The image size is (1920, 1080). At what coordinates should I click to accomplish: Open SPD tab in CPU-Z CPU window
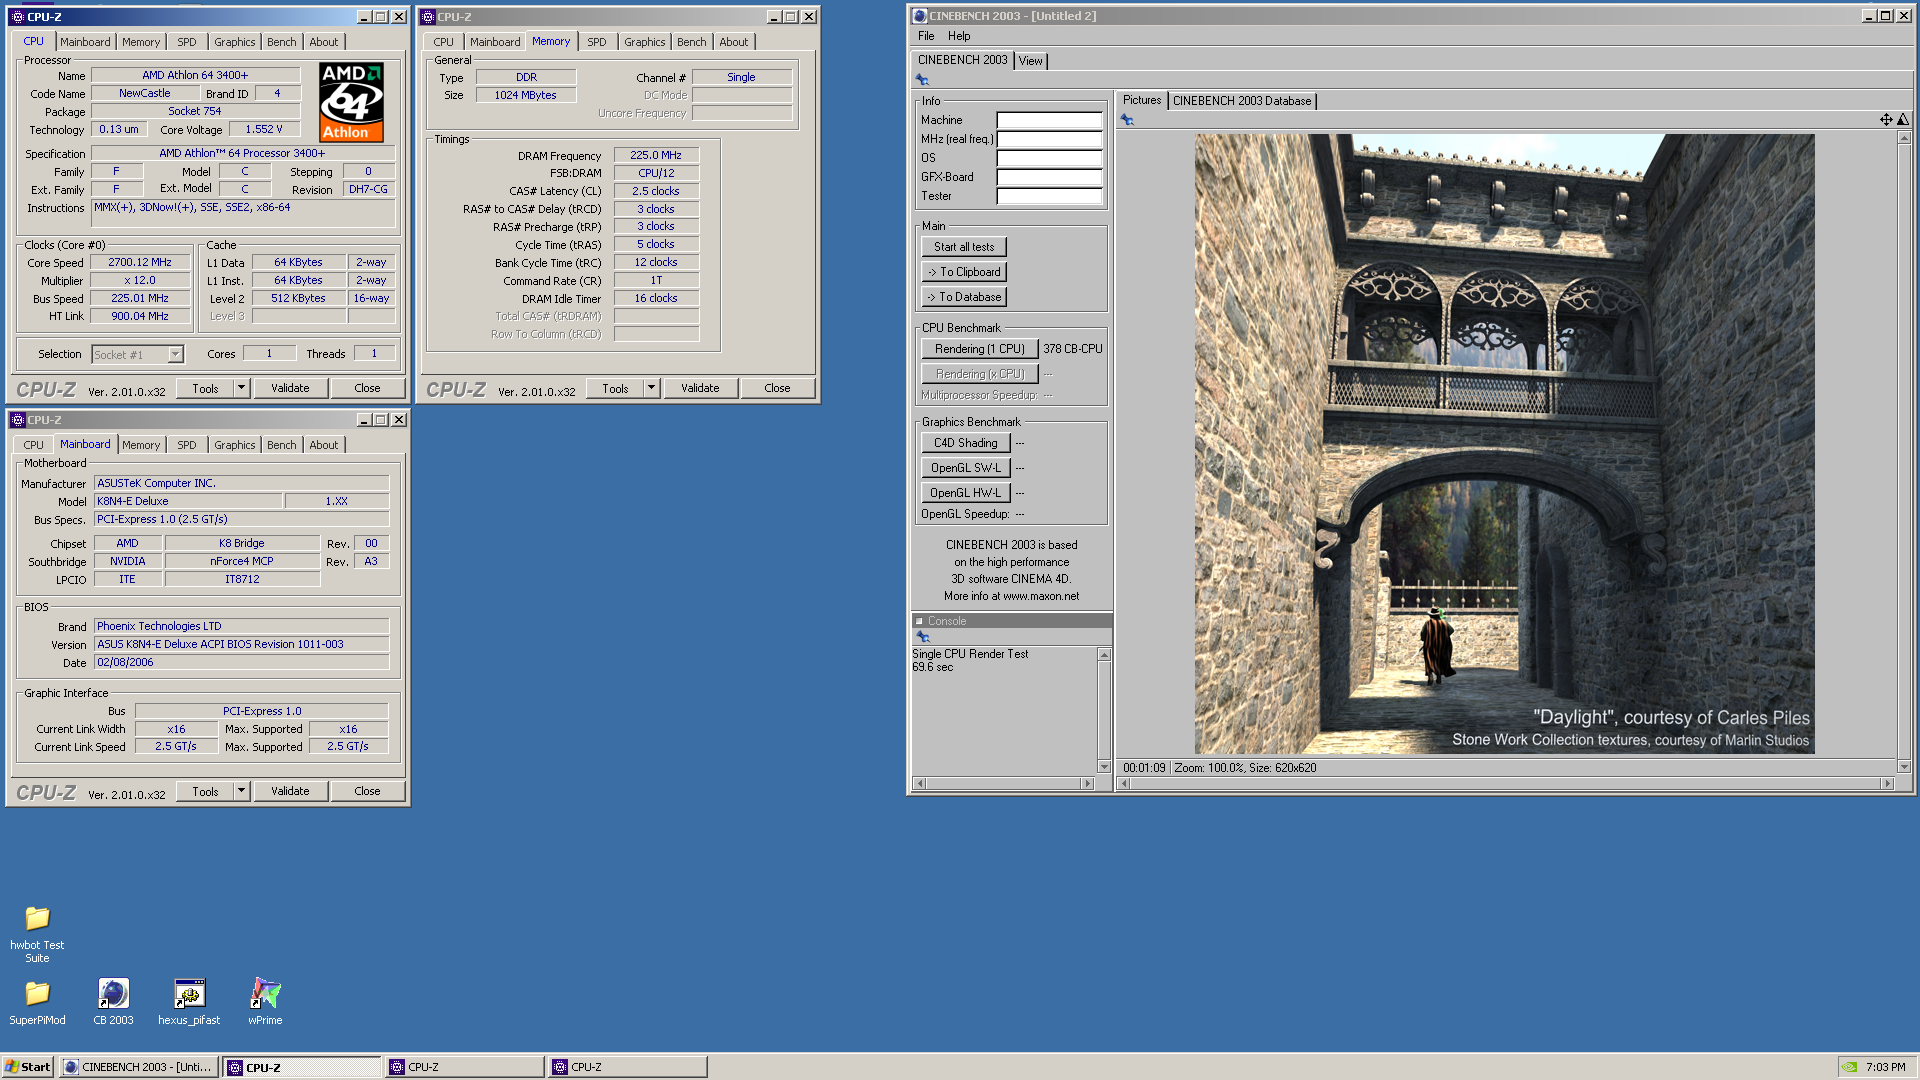click(187, 42)
